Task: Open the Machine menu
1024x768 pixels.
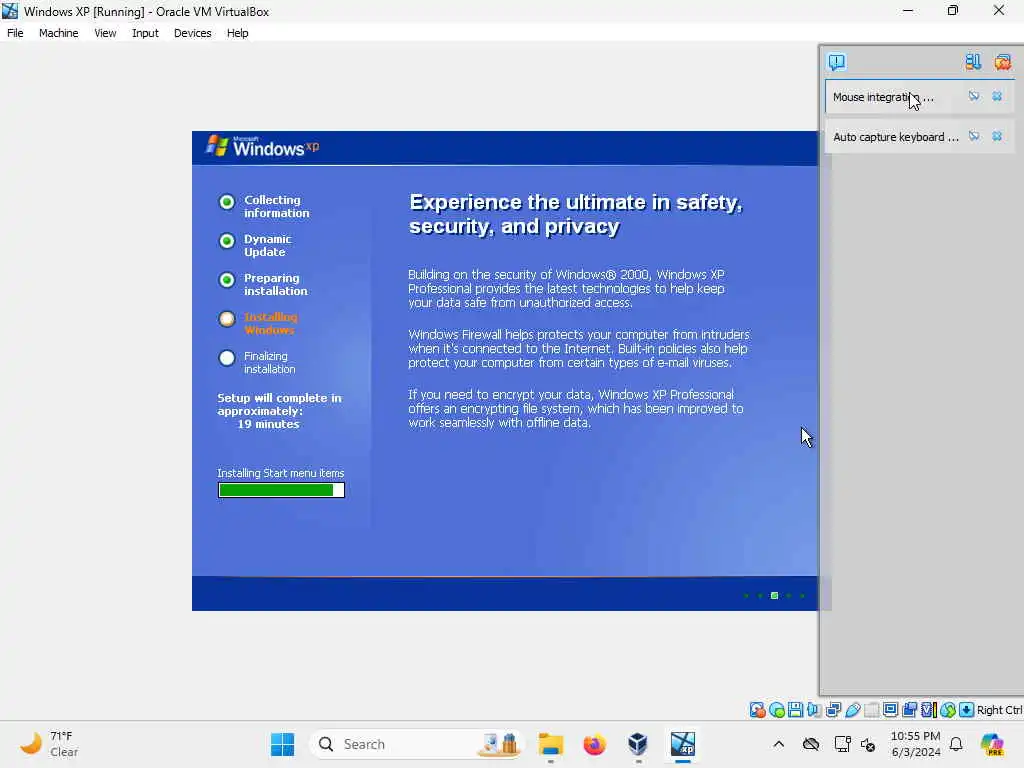Action: tap(58, 33)
